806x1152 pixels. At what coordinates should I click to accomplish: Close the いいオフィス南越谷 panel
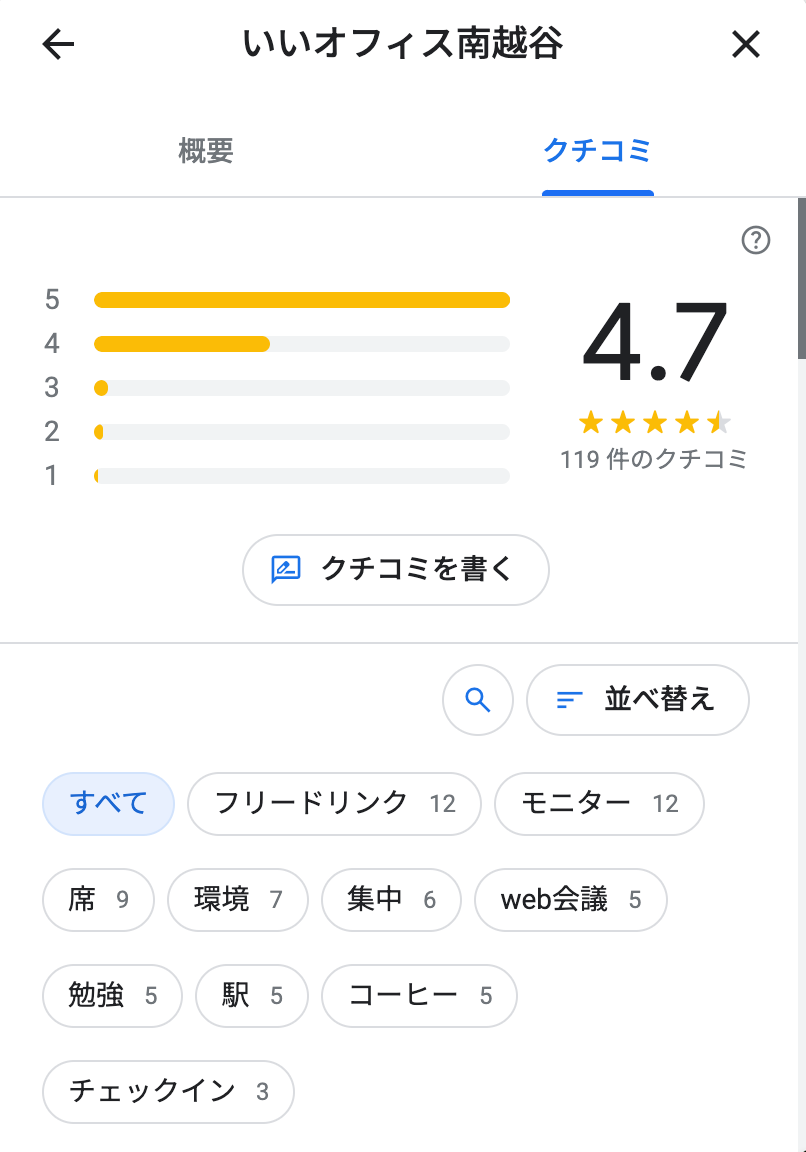click(746, 45)
